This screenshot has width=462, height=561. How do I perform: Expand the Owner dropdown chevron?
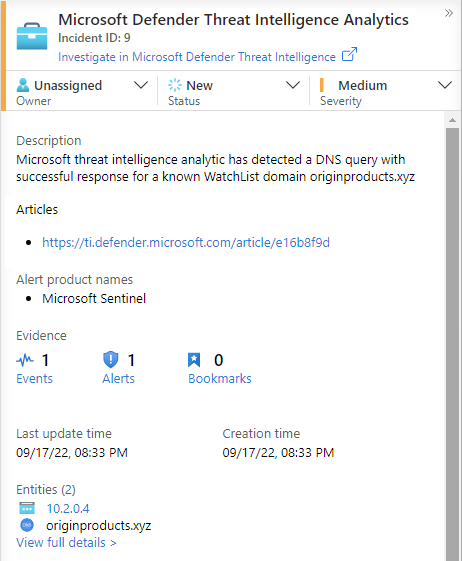pyautogui.click(x=141, y=85)
